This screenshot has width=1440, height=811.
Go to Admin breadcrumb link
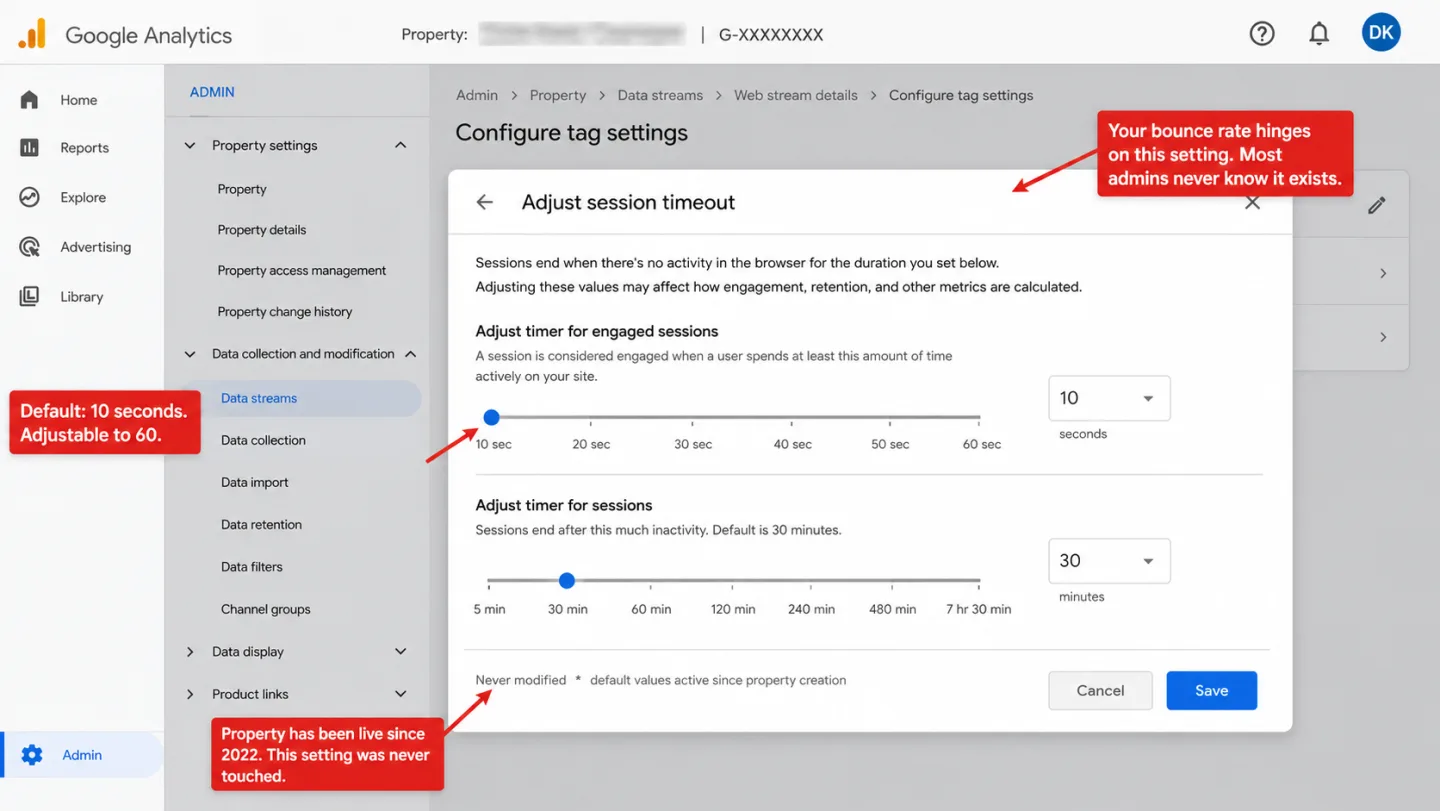click(477, 96)
